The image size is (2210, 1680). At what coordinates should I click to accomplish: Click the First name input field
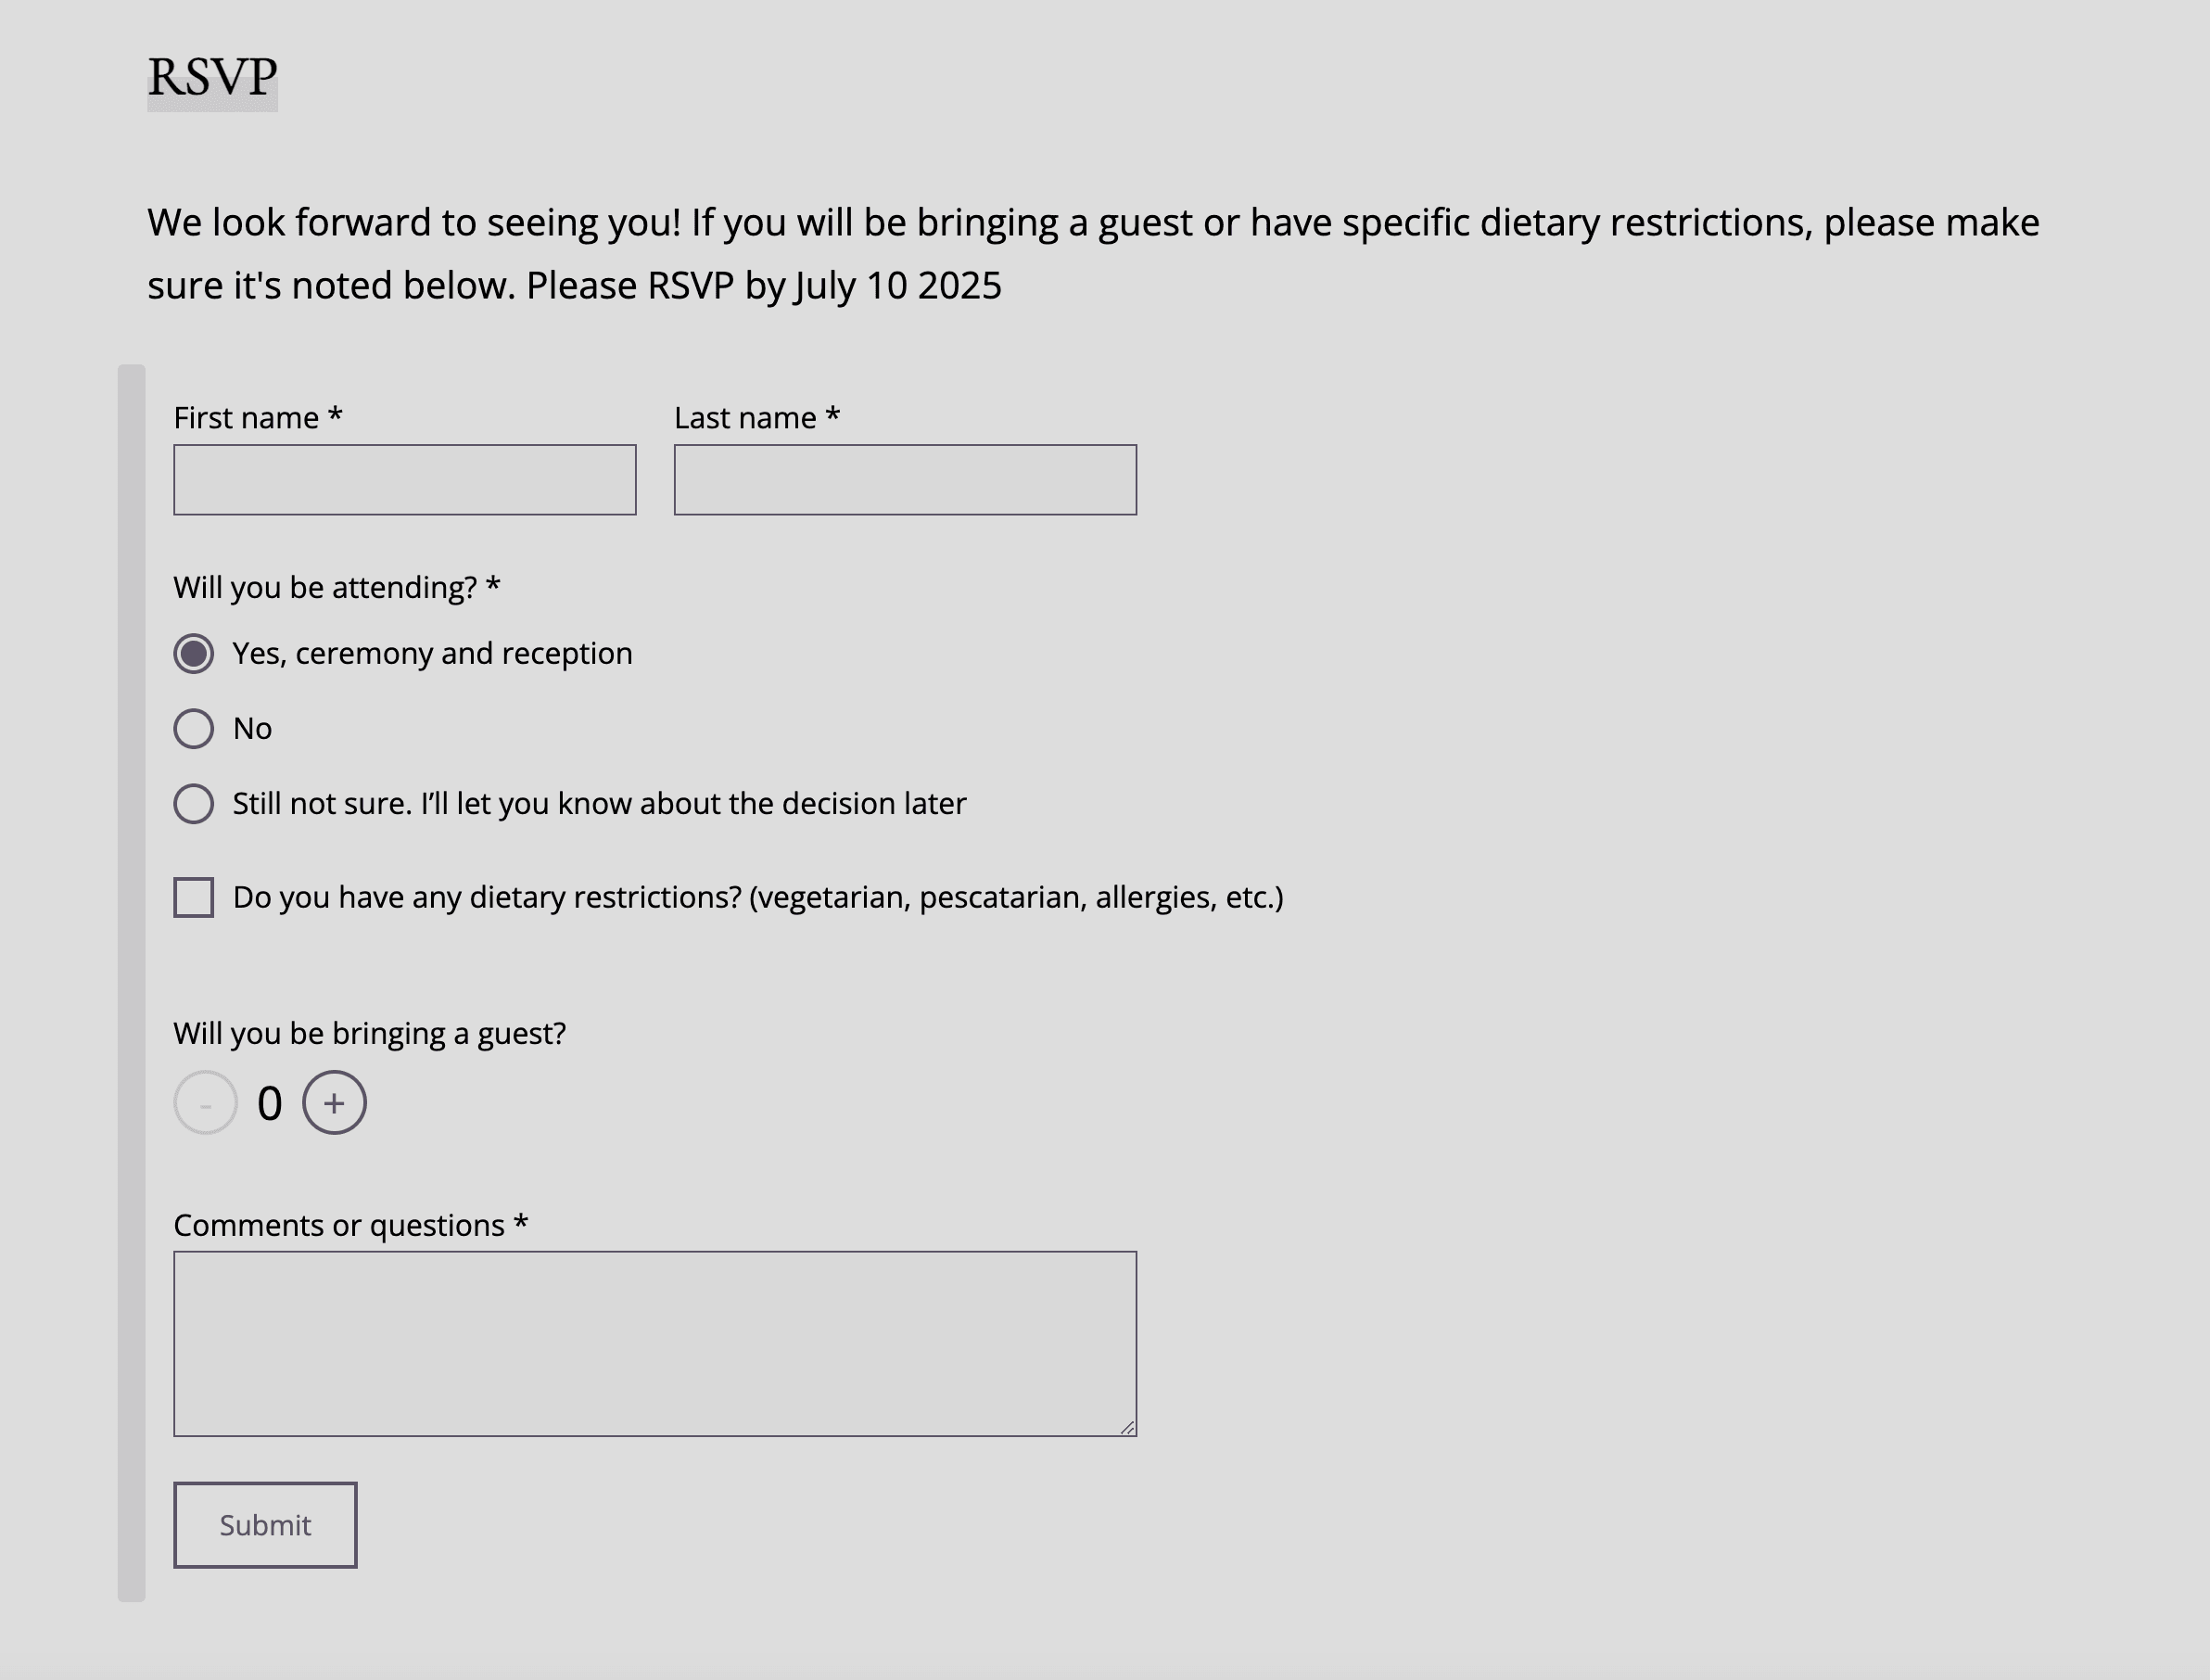click(x=404, y=480)
